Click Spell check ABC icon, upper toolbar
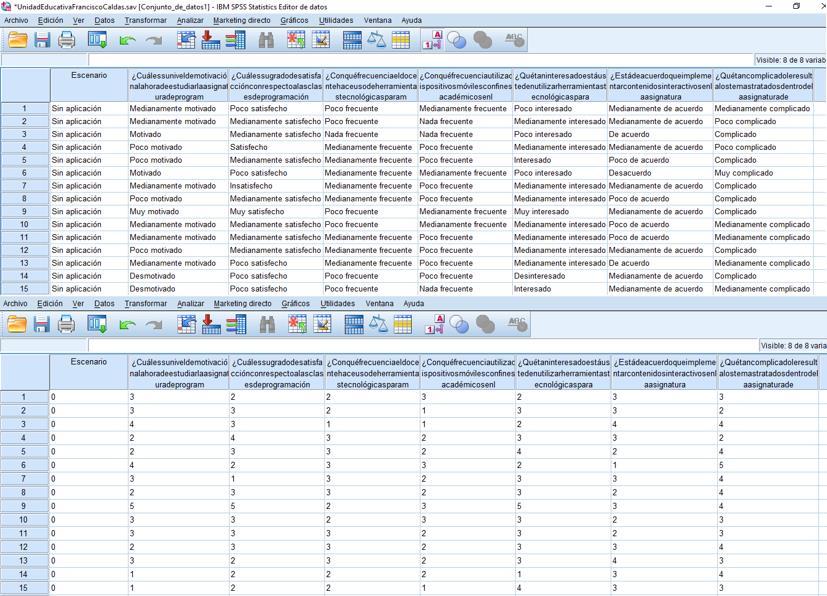 514,40
